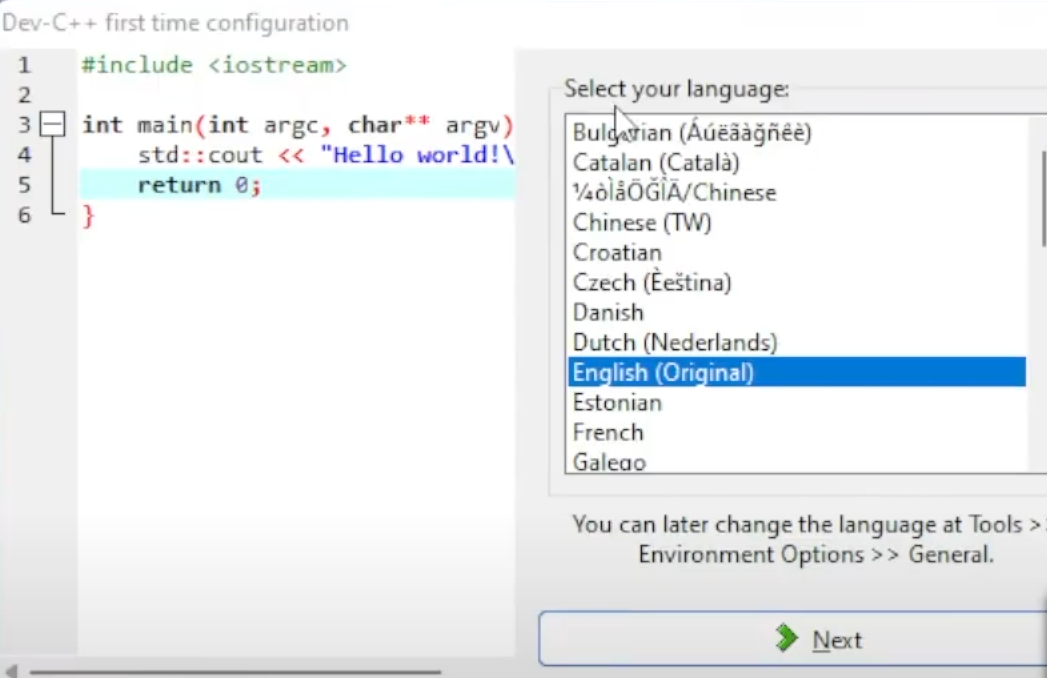Image resolution: width=1048 pixels, height=678 pixels.
Task: Click line number 6 in the gutter
Action: (24, 215)
